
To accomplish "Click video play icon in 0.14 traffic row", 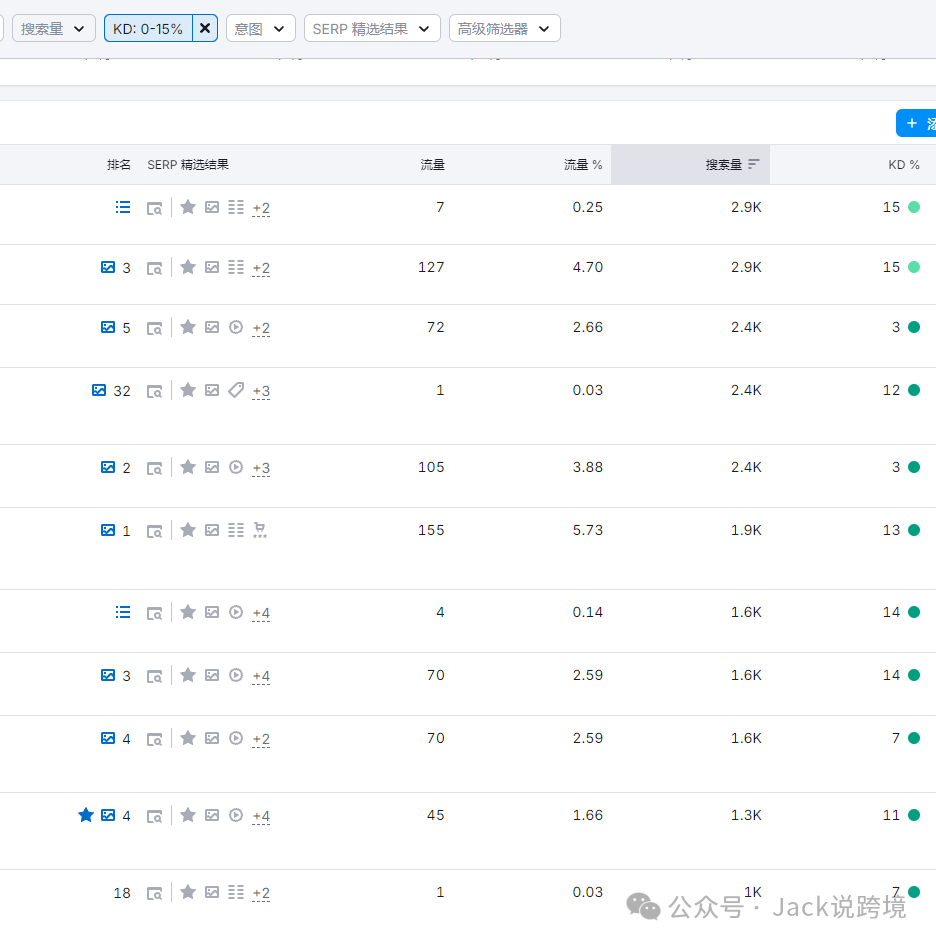I will click(236, 612).
